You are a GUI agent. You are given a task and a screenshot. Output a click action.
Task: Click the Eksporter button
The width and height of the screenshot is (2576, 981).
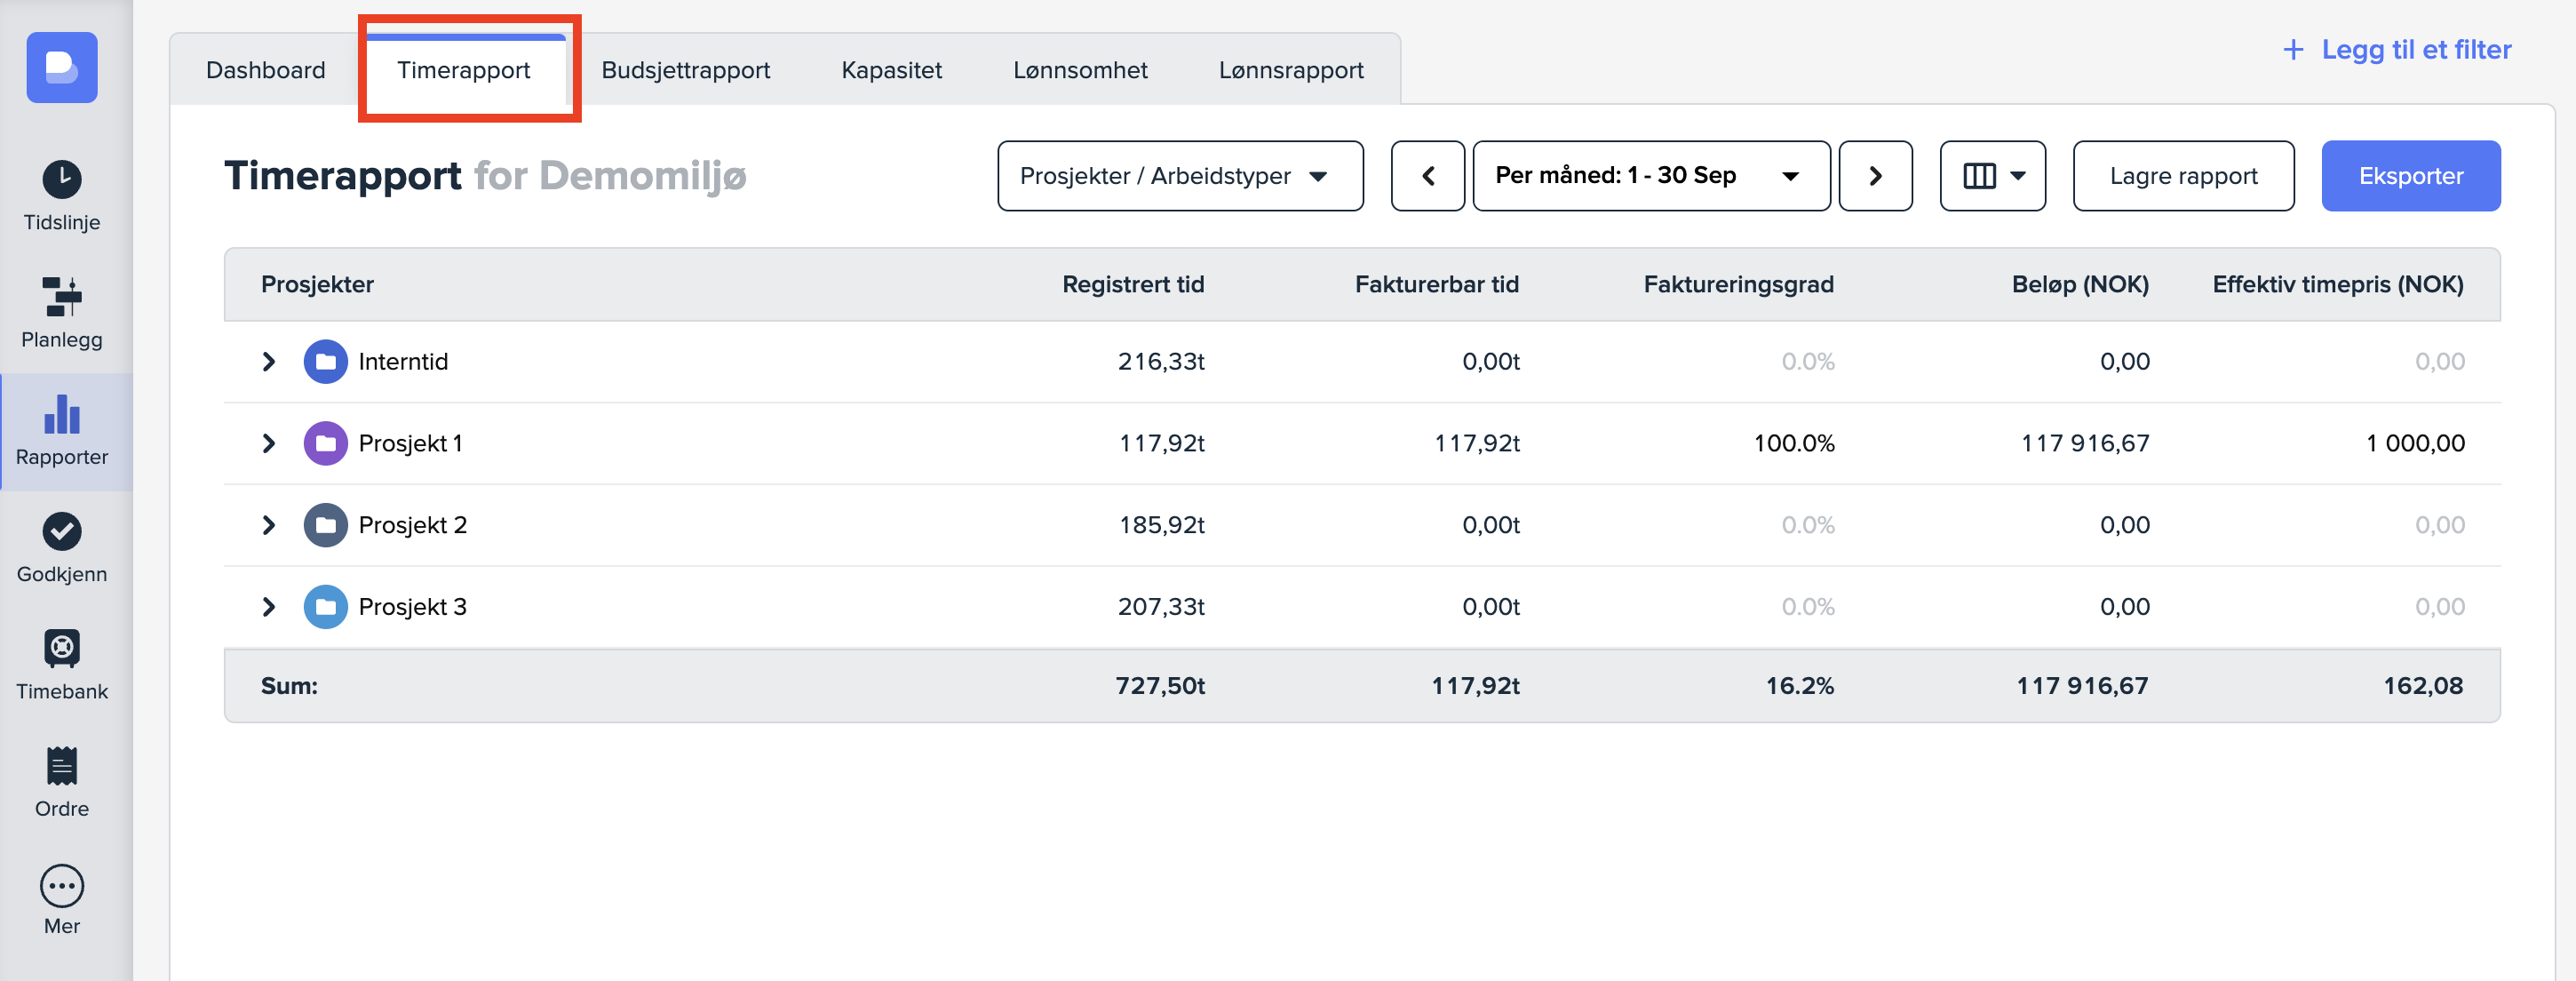pos(2410,176)
